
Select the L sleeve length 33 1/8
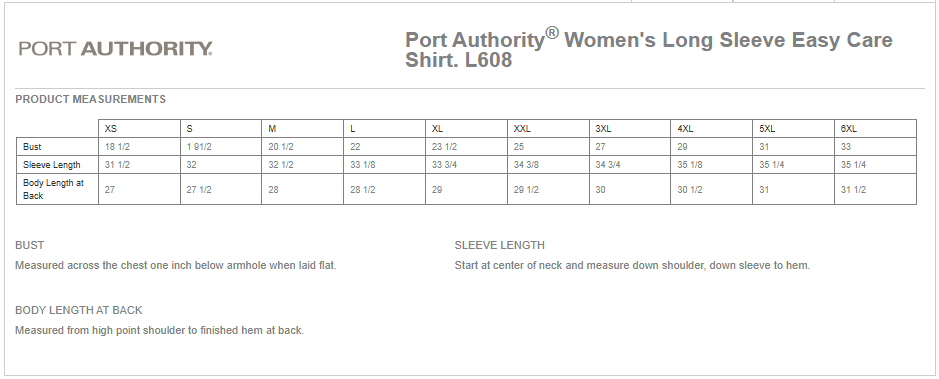pos(363,165)
